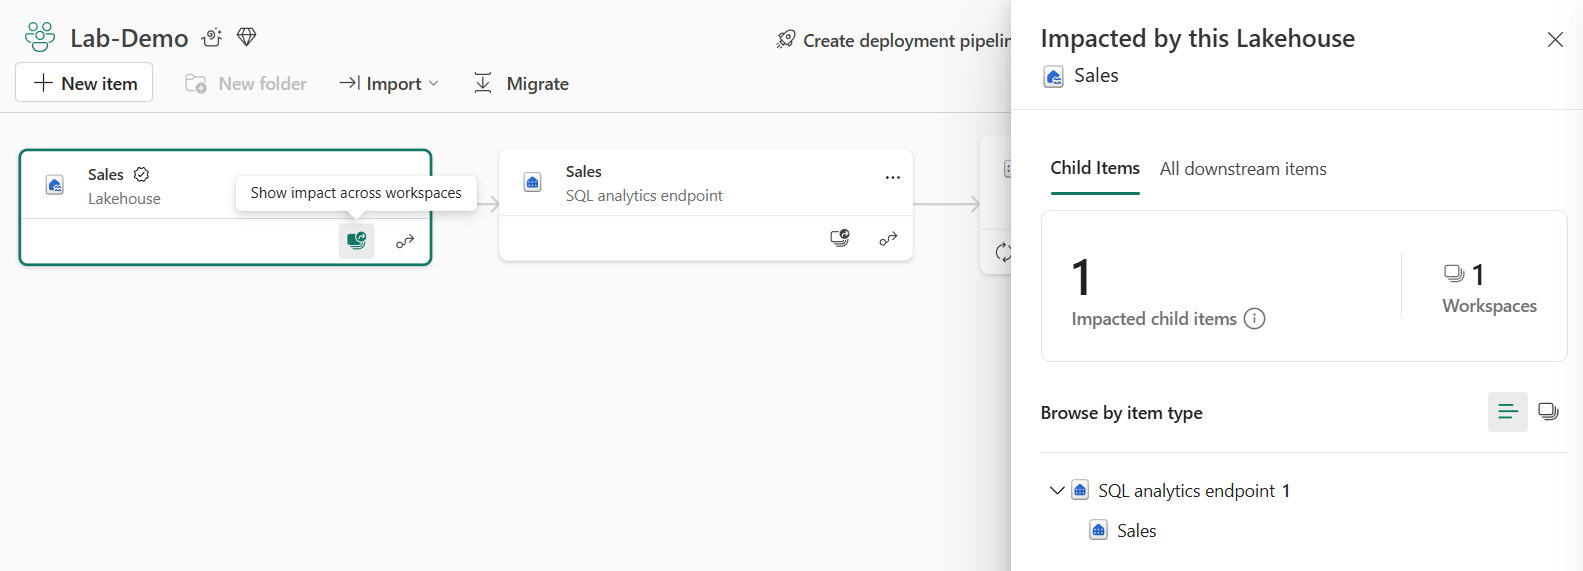
Task: Select the Sales SQL analytics endpoint card icon
Action: pos(533,182)
